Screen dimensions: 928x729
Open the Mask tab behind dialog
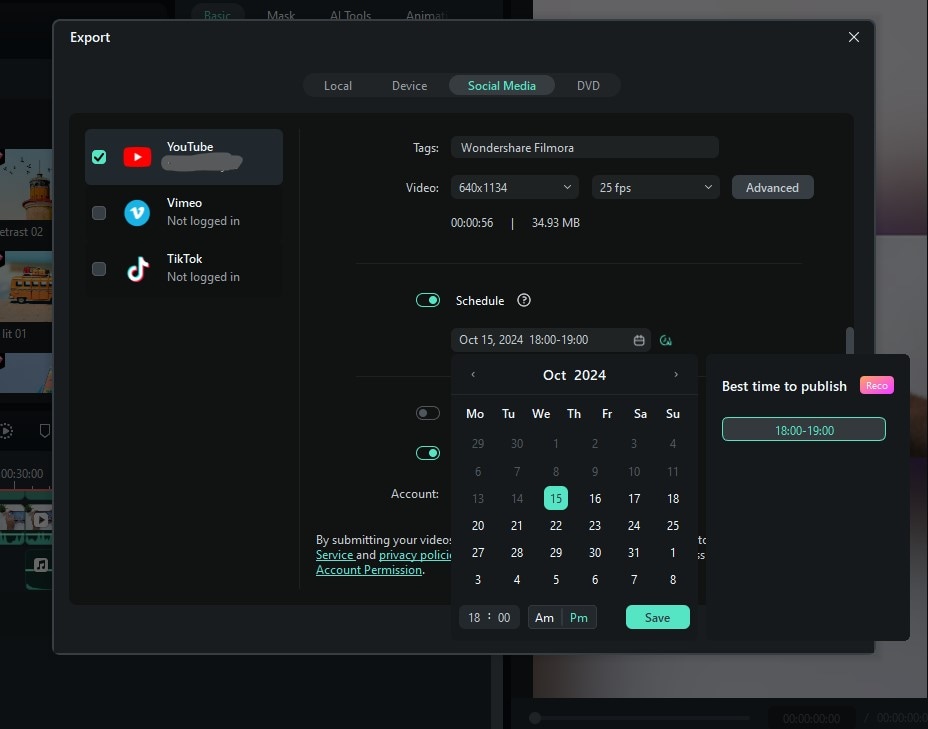[x=281, y=15]
